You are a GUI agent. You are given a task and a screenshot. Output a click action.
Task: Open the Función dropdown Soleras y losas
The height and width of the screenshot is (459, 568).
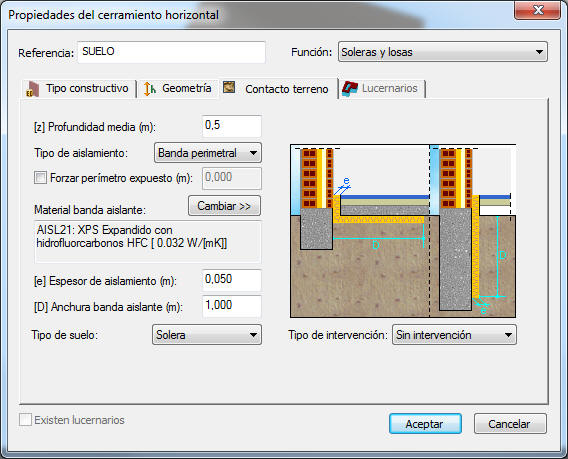(x=443, y=52)
